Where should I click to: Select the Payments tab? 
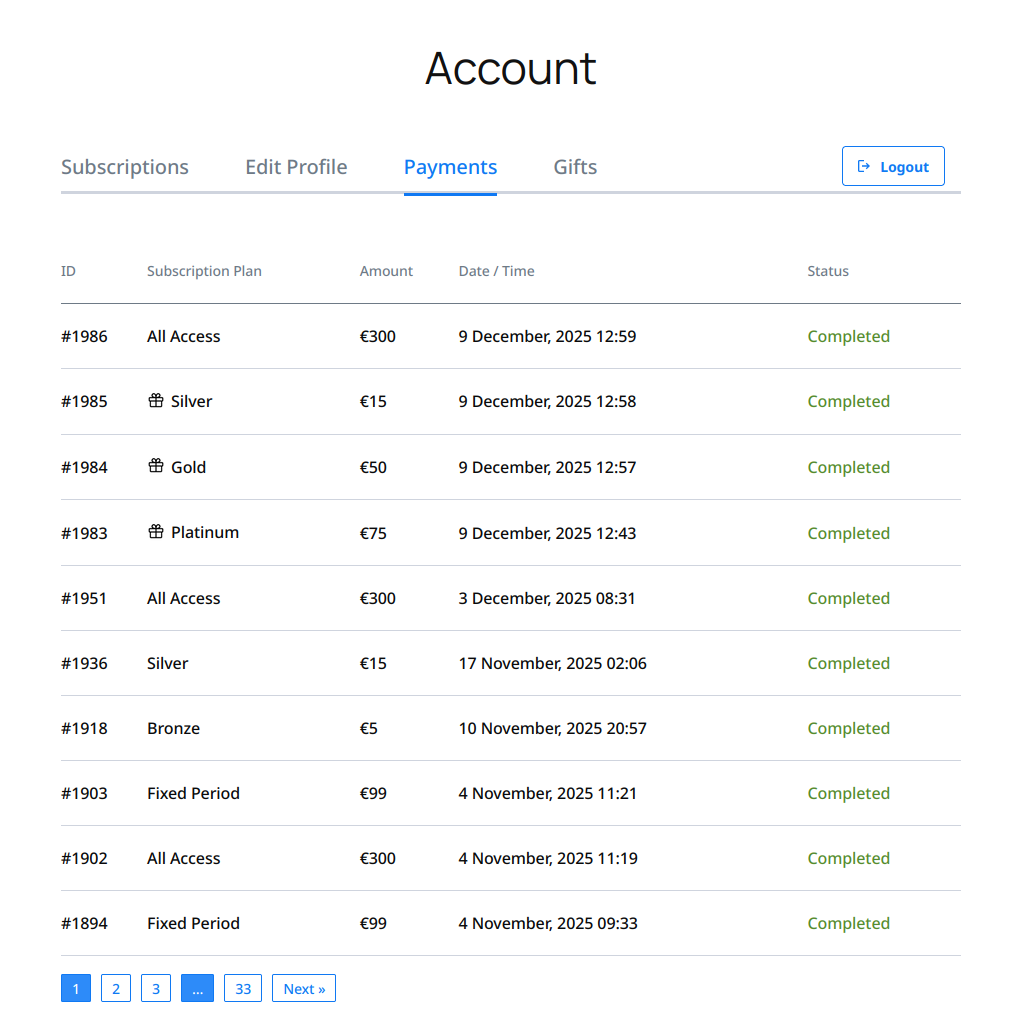tap(450, 167)
